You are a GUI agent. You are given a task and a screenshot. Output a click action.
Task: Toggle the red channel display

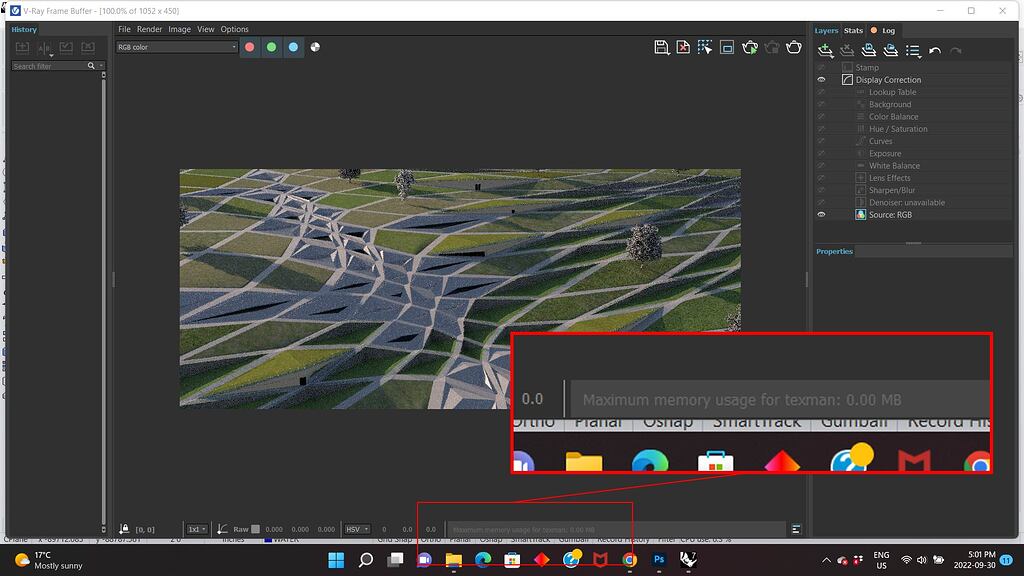250,47
